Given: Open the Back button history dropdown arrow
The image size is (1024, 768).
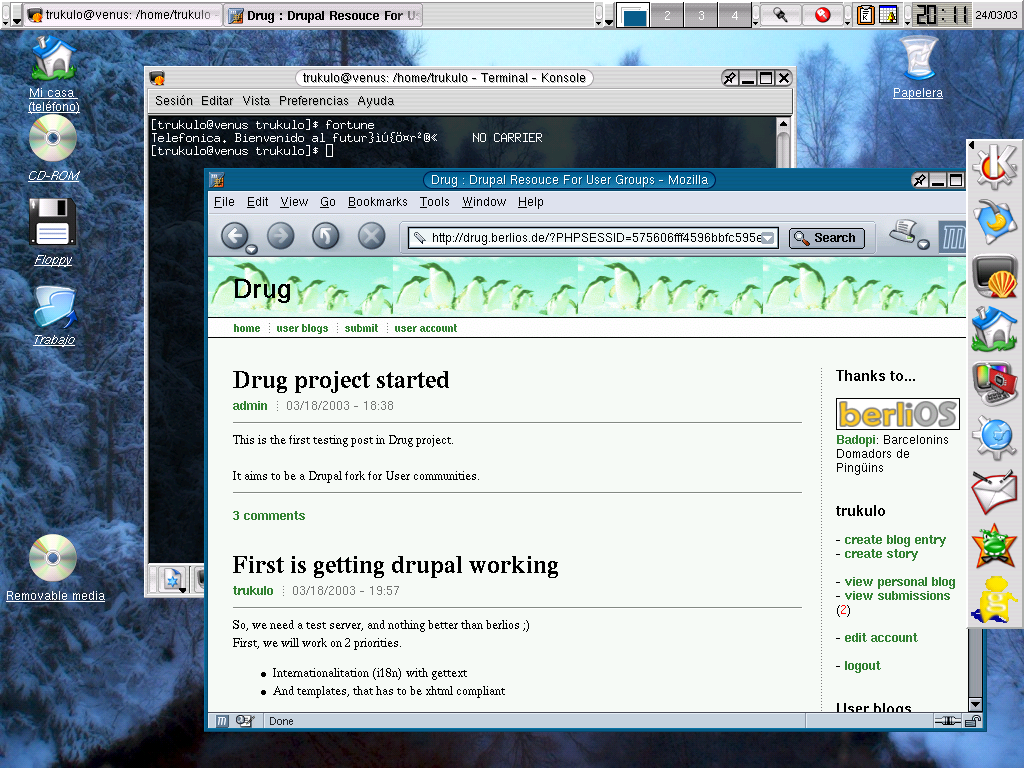Looking at the screenshot, I should coord(251,249).
